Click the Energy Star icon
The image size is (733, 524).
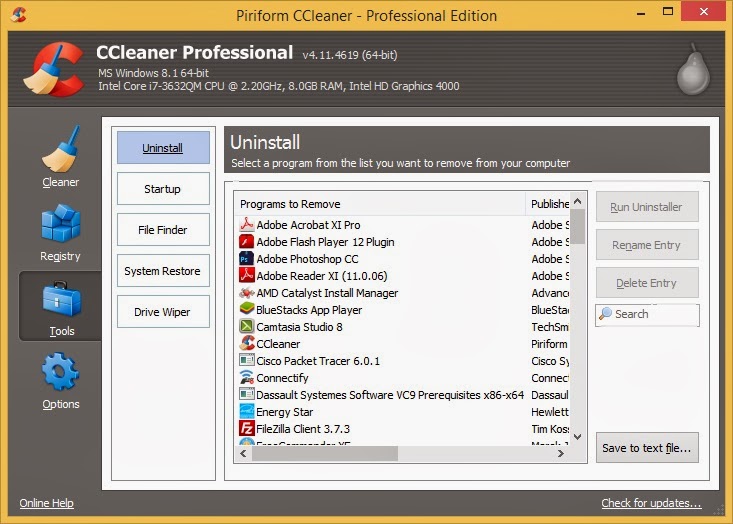pos(246,411)
